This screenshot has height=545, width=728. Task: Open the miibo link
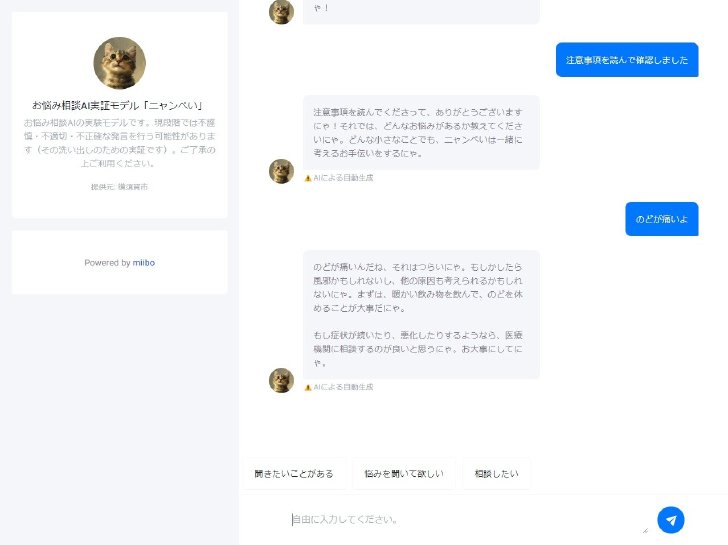144,263
